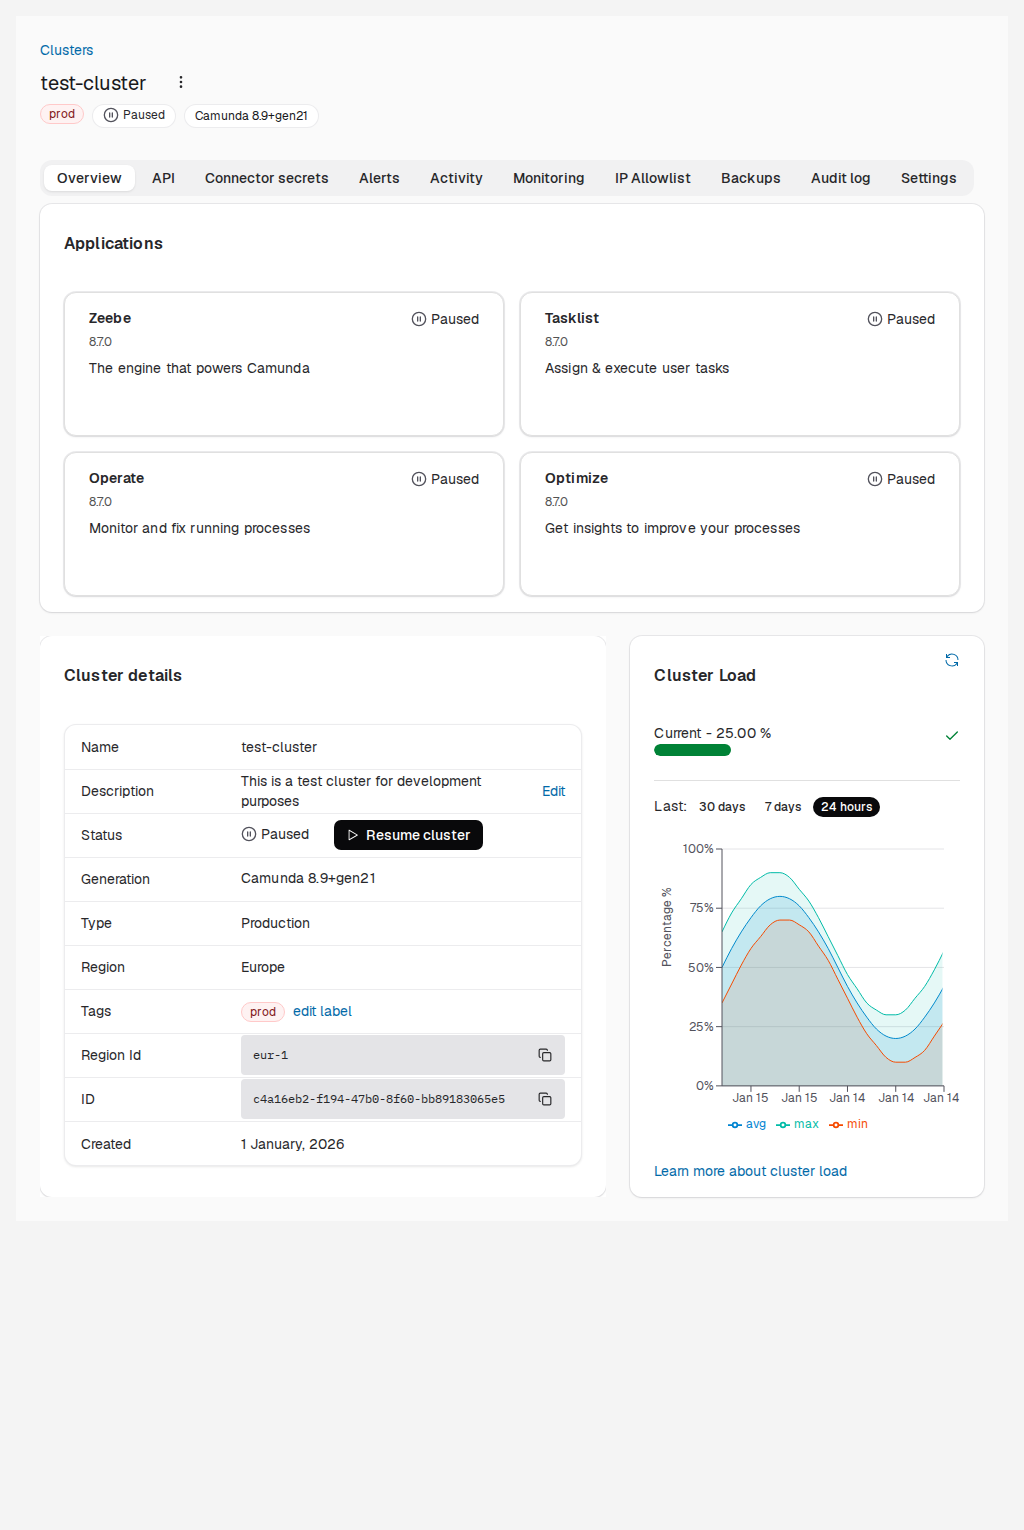Click the Paused status badge in the header
Screen dimensions: 1024x1530
[134, 115]
